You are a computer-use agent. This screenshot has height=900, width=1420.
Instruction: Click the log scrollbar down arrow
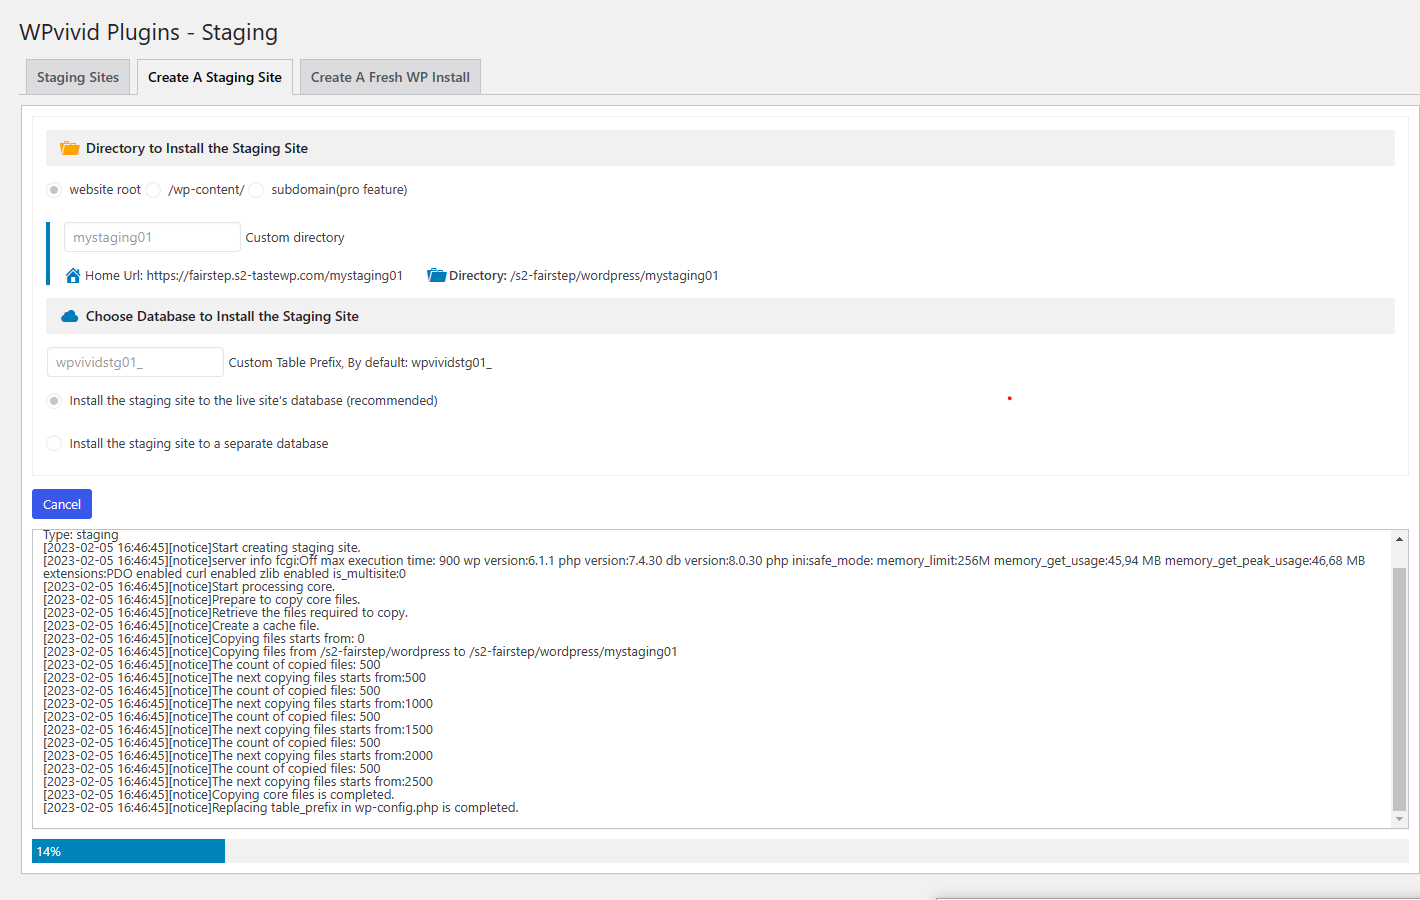(1400, 819)
